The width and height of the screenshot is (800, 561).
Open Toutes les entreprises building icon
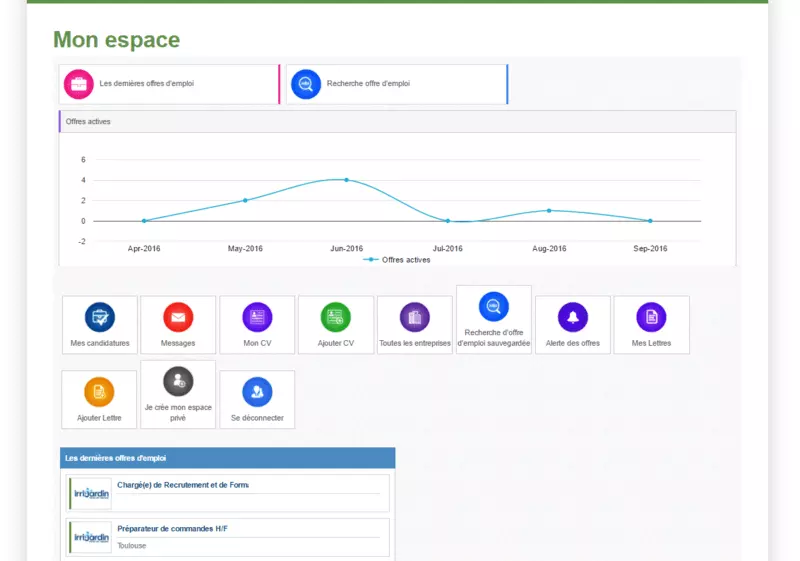click(415, 317)
